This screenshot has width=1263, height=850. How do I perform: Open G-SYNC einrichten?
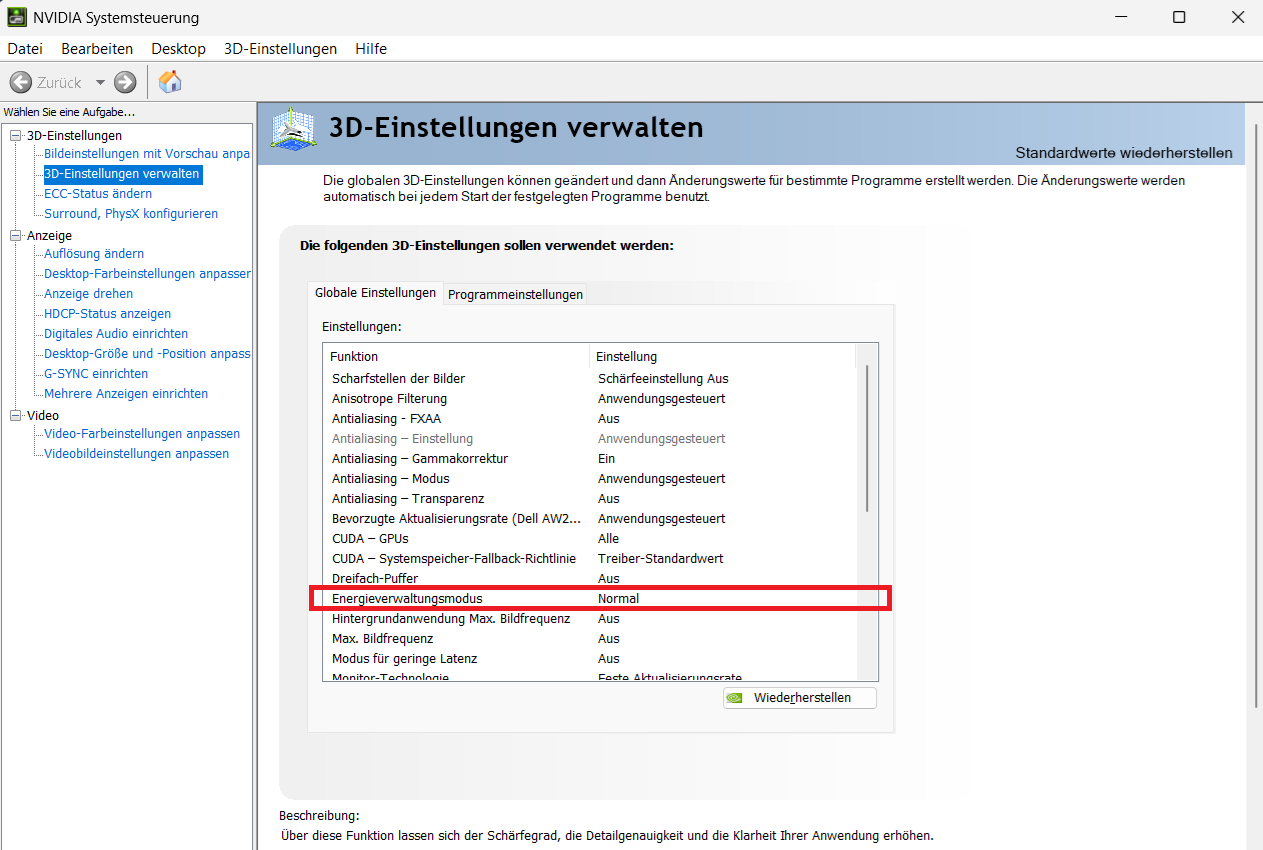pos(96,374)
